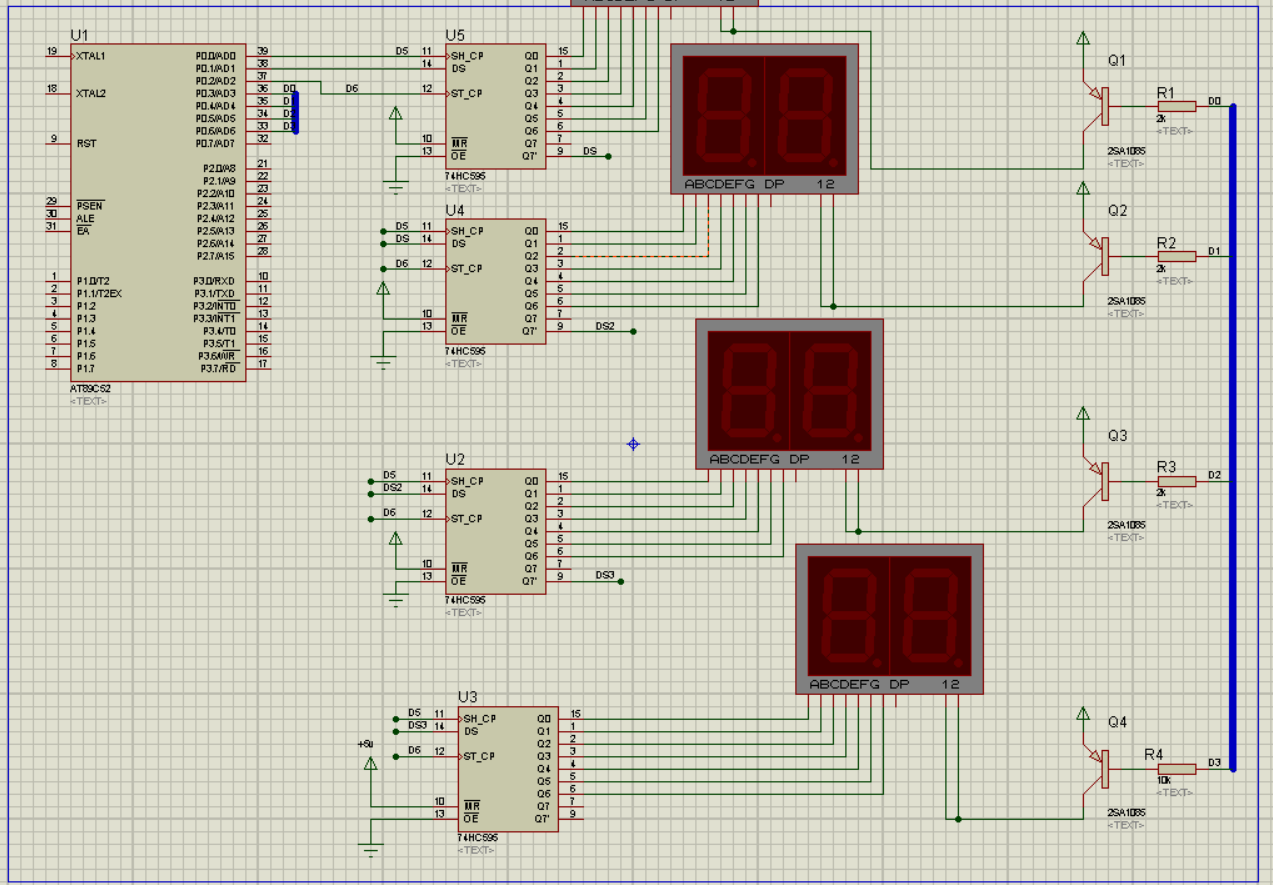Click the DS3 net label on U2 Q7' output
Screen dimensions: 1273x885
point(605,575)
